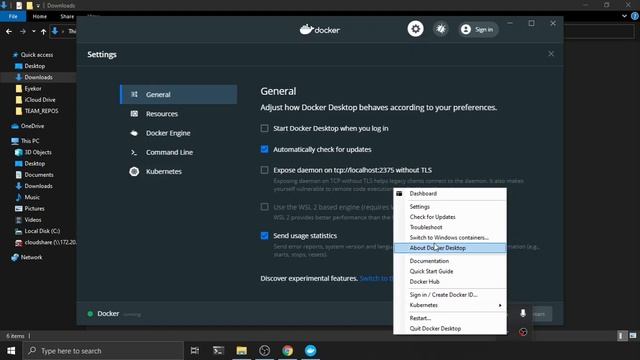The width and height of the screenshot is (640, 360).
Task: Click the Resources sidebar icon
Action: click(x=134, y=114)
